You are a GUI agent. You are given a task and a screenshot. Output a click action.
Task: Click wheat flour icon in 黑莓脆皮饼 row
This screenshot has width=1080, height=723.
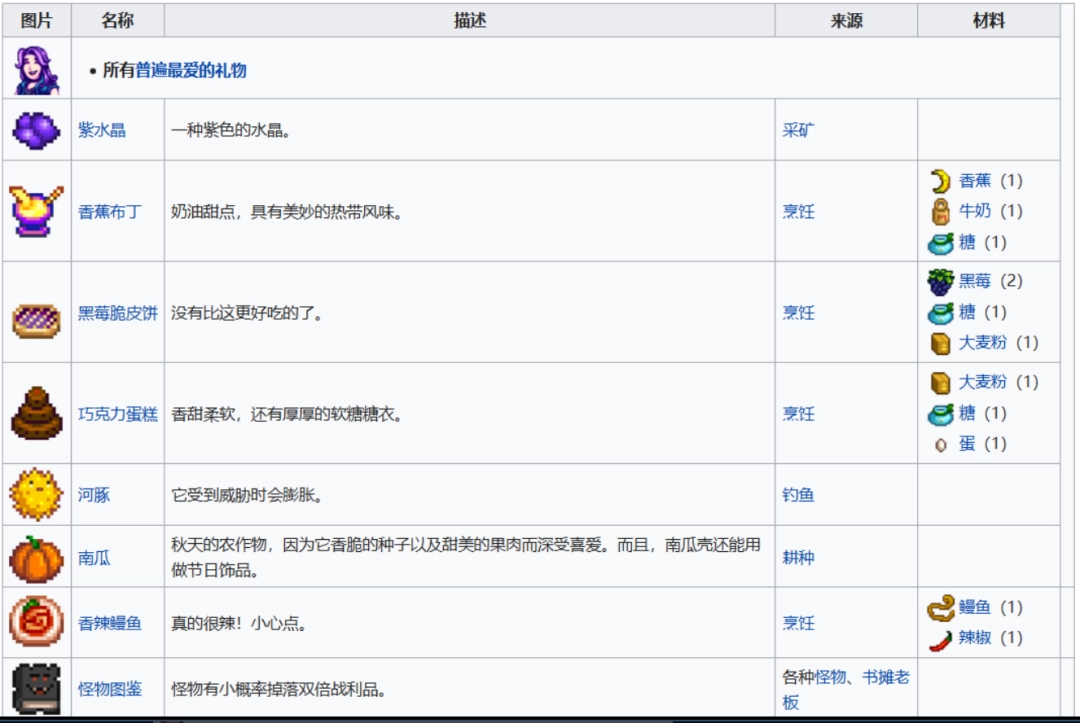[940, 343]
